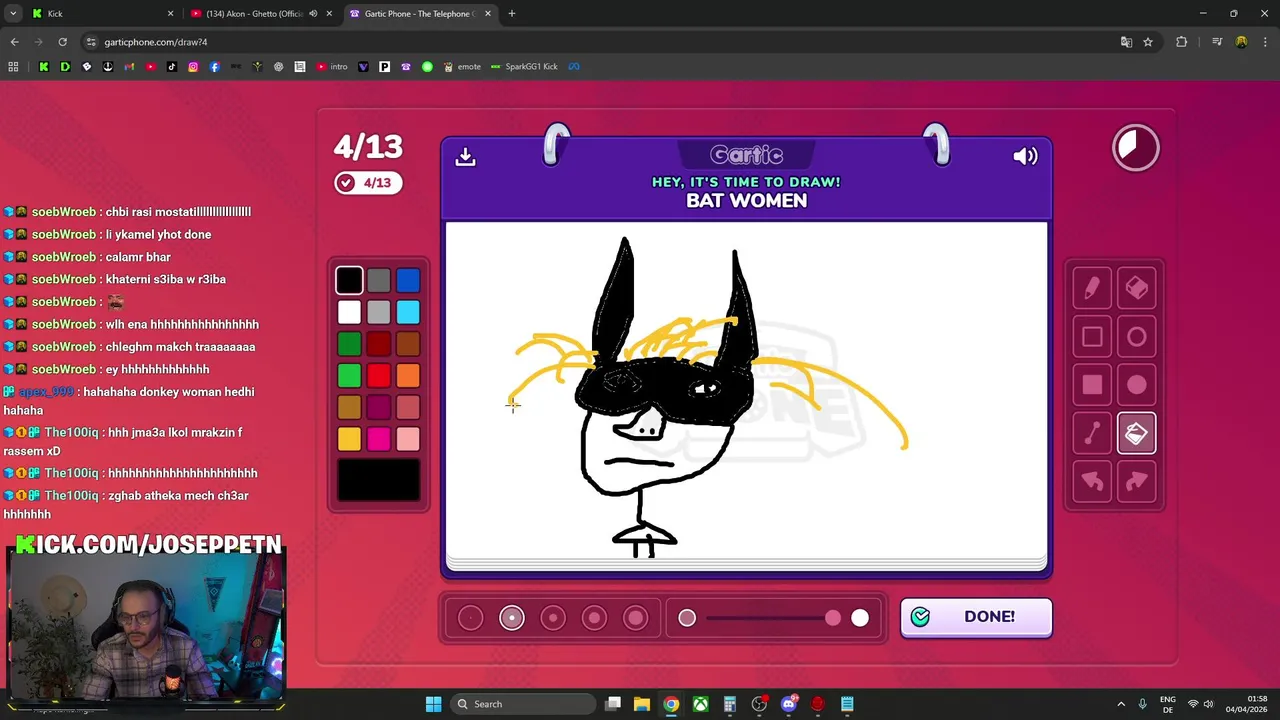Pick the bright green color swatch
This screenshot has width=1280, height=720.
pos(349,375)
